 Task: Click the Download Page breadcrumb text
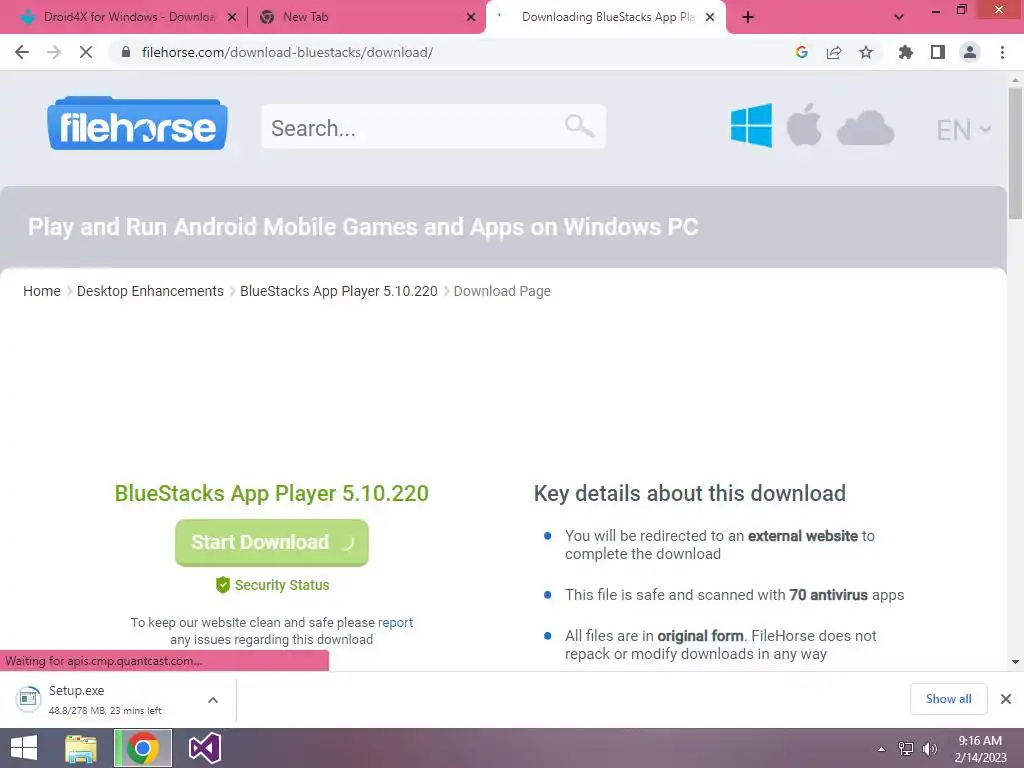502,291
